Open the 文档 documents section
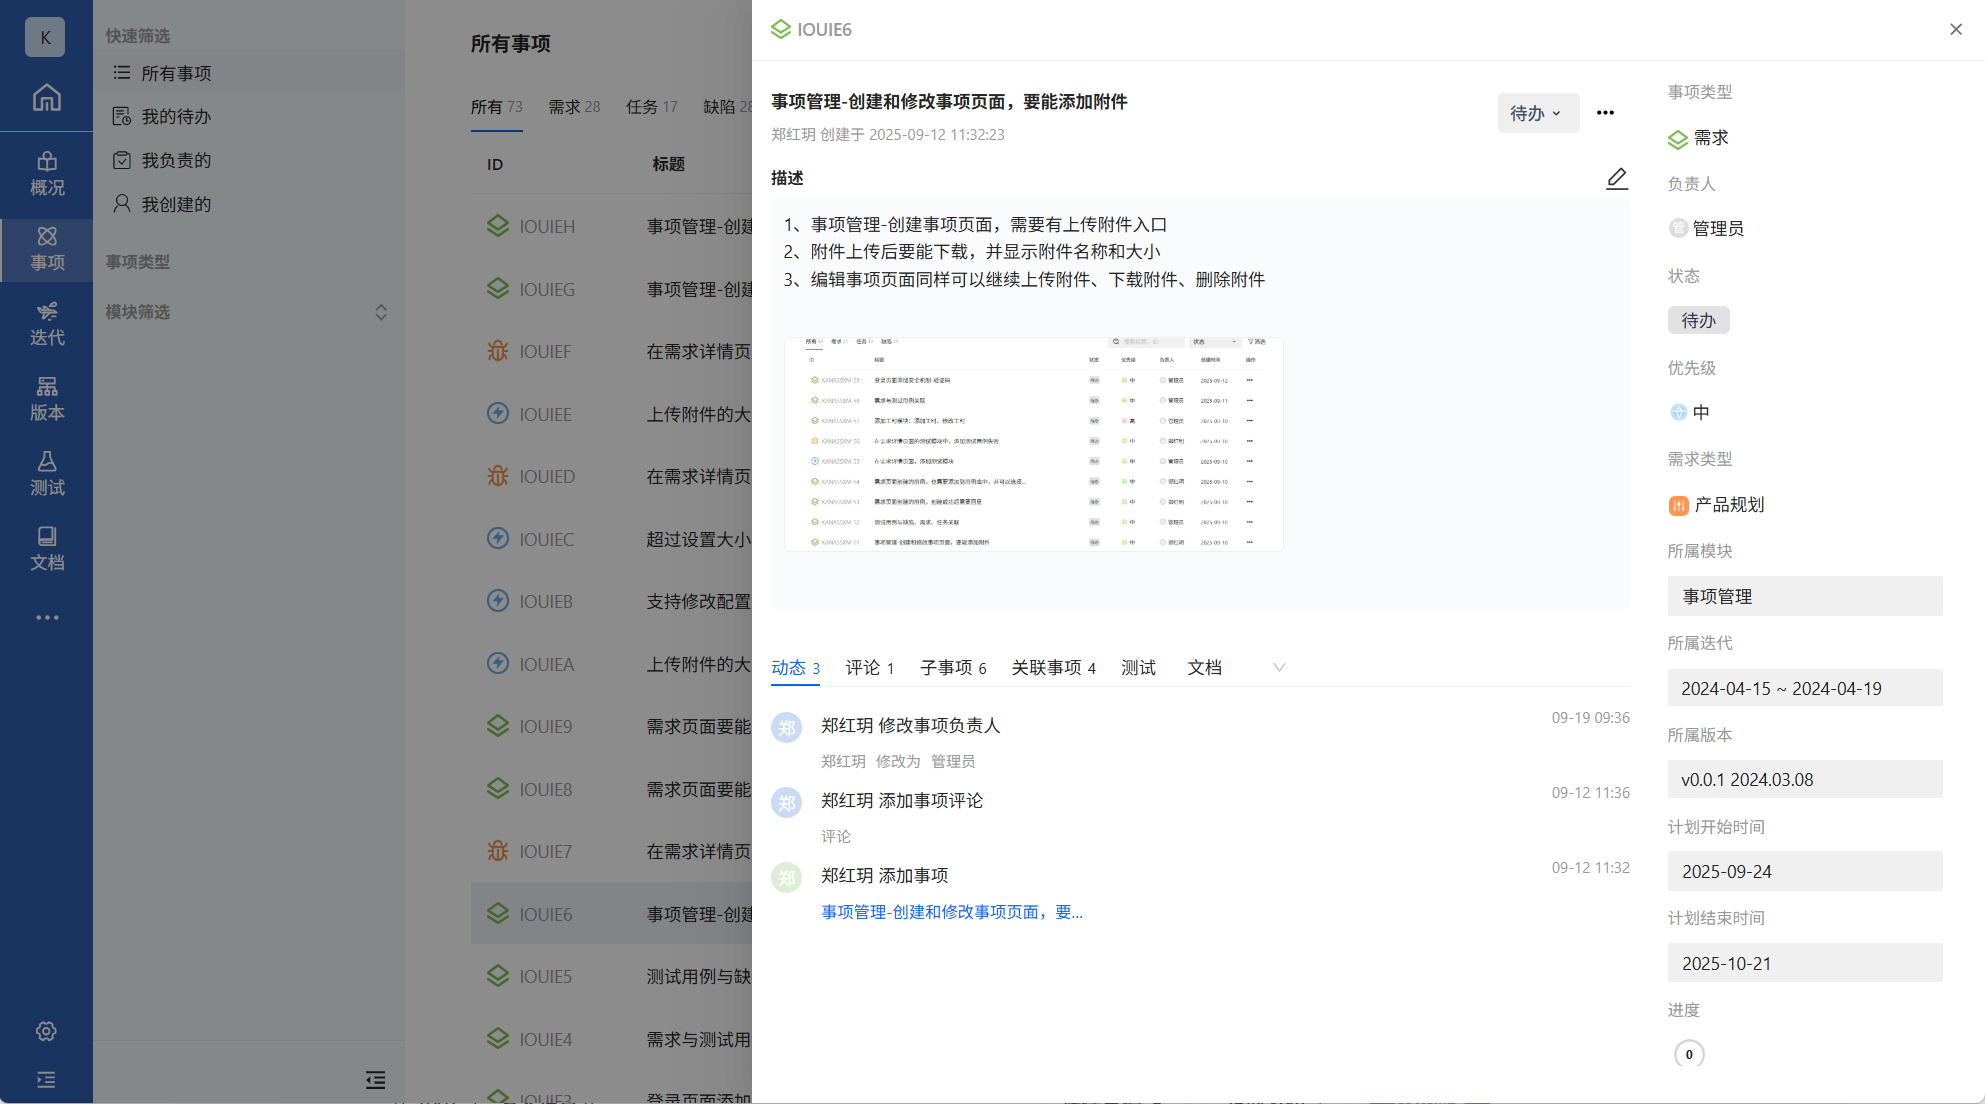This screenshot has height=1104, width=1985. coord(46,549)
